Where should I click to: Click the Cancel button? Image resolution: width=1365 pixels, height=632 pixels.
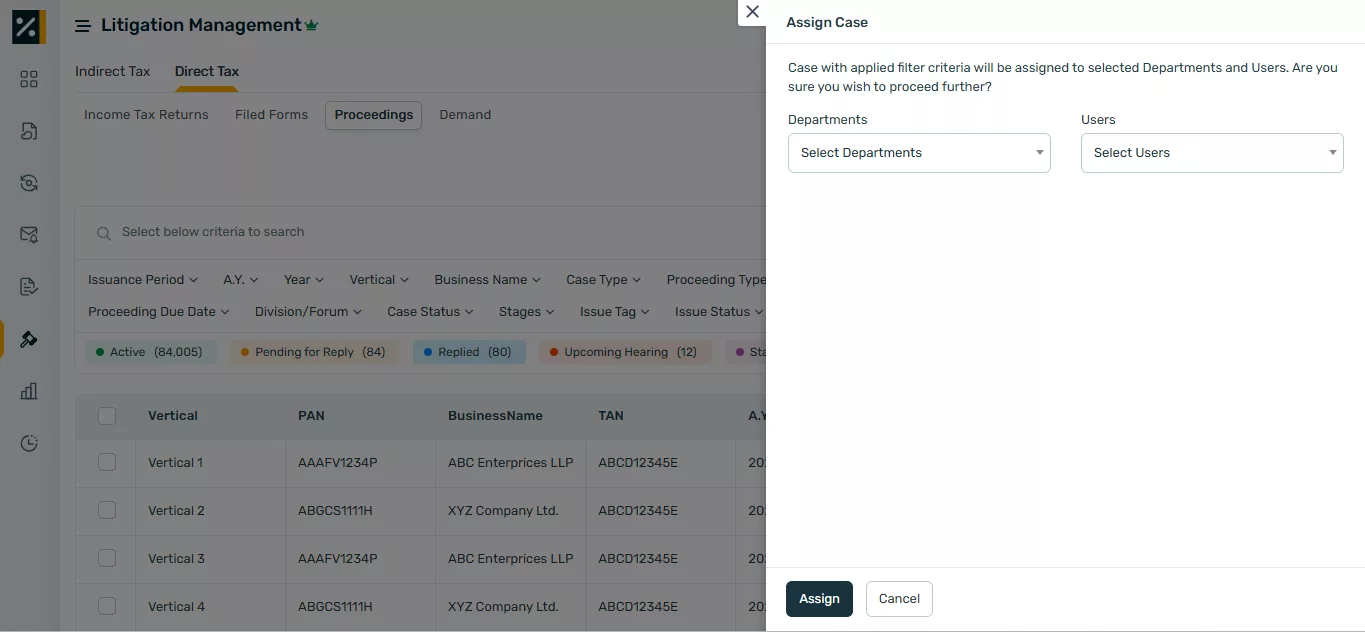click(899, 599)
